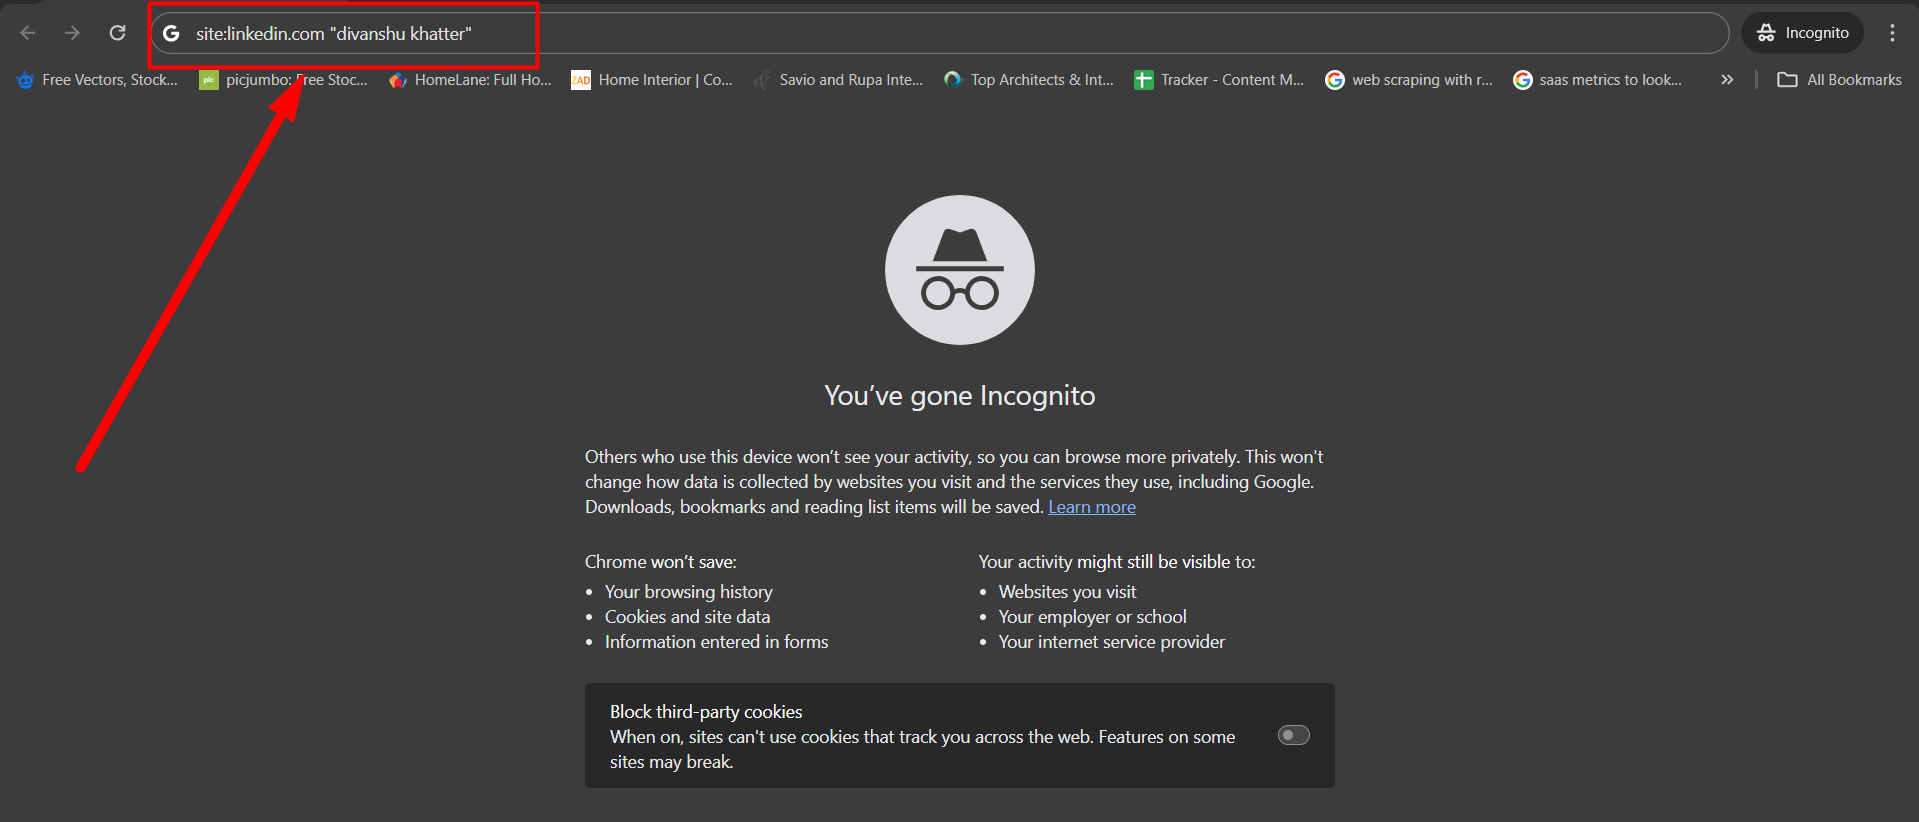
Task: Click 'Websites you visit' list item
Action: 1068,592
